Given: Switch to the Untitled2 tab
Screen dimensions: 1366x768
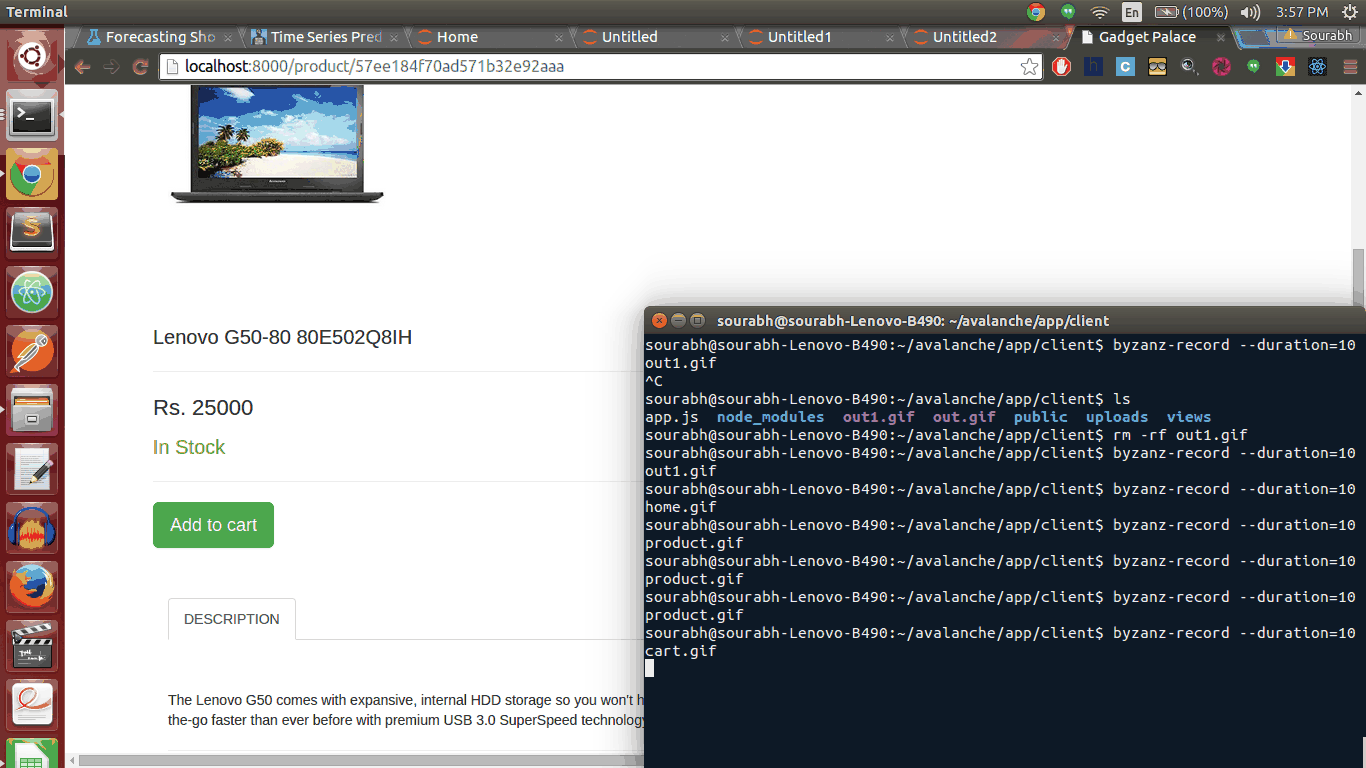Looking at the screenshot, I should (x=985, y=37).
